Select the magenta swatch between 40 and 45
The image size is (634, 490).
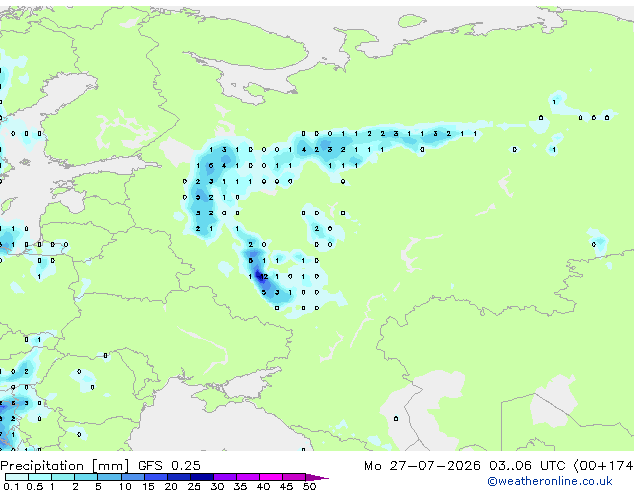point(271,477)
